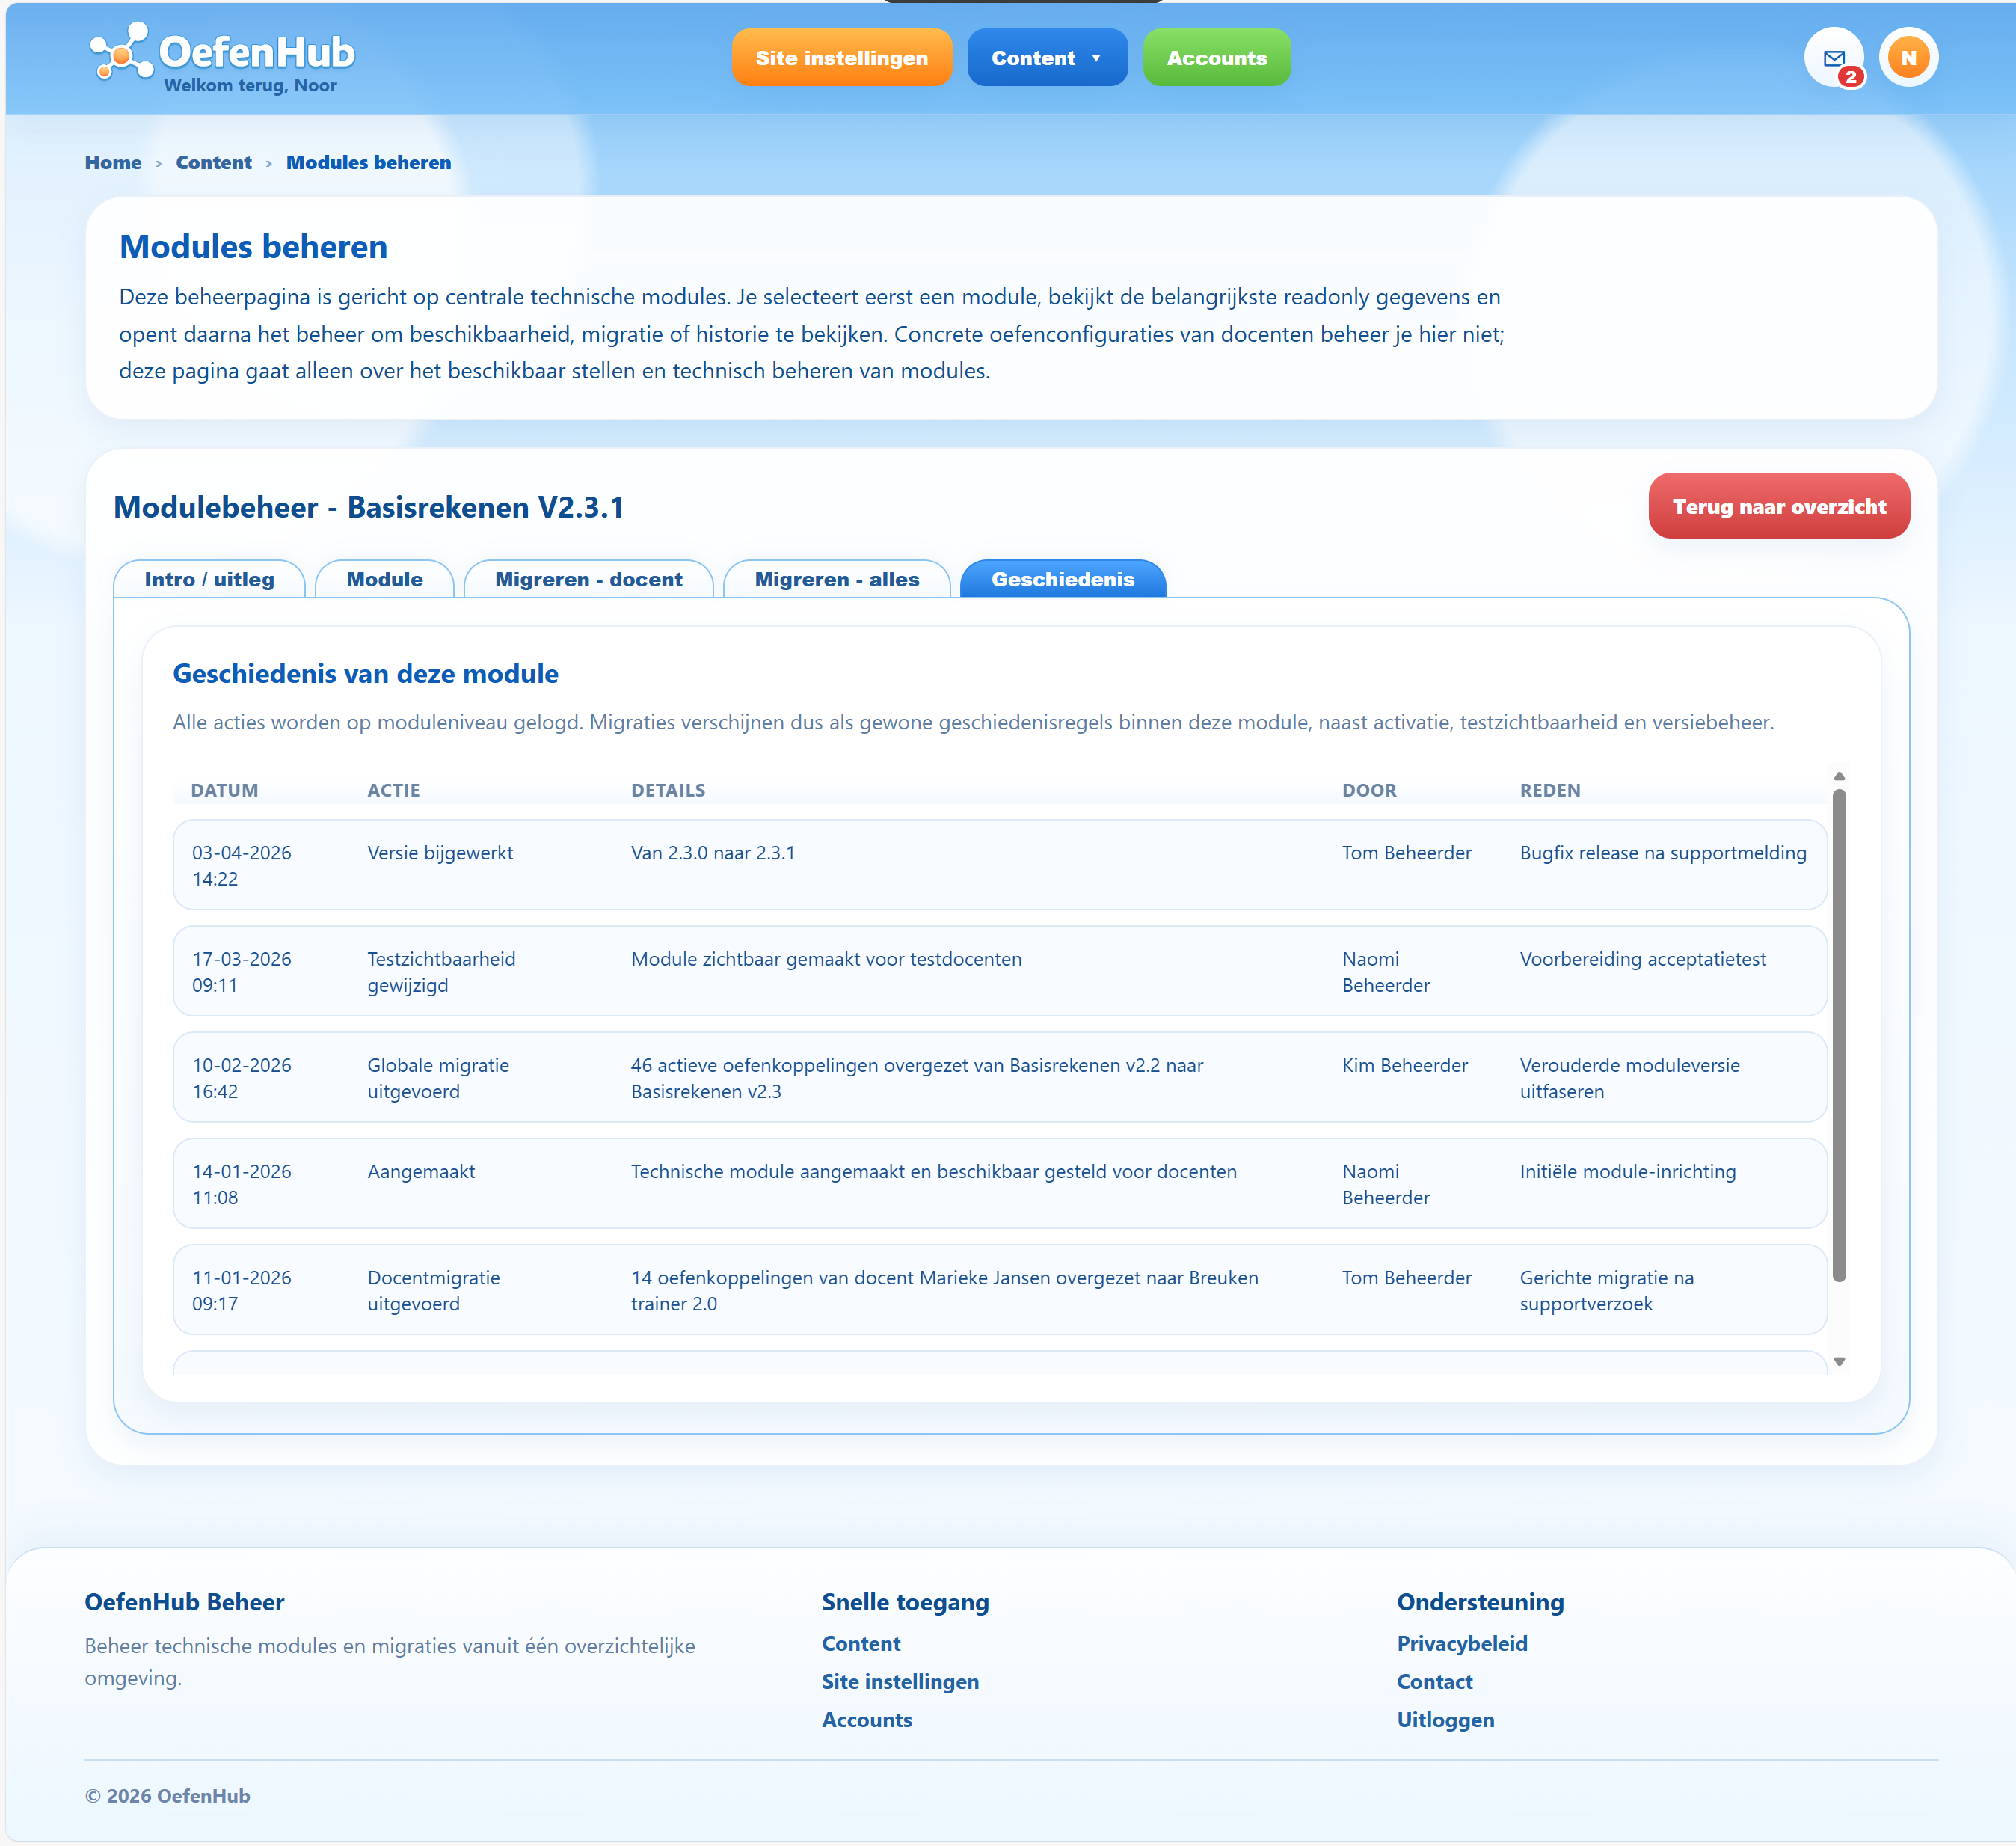Screen dimensions: 2016x1846
Task: Open the Migreren - docent tab
Action: click(x=588, y=579)
